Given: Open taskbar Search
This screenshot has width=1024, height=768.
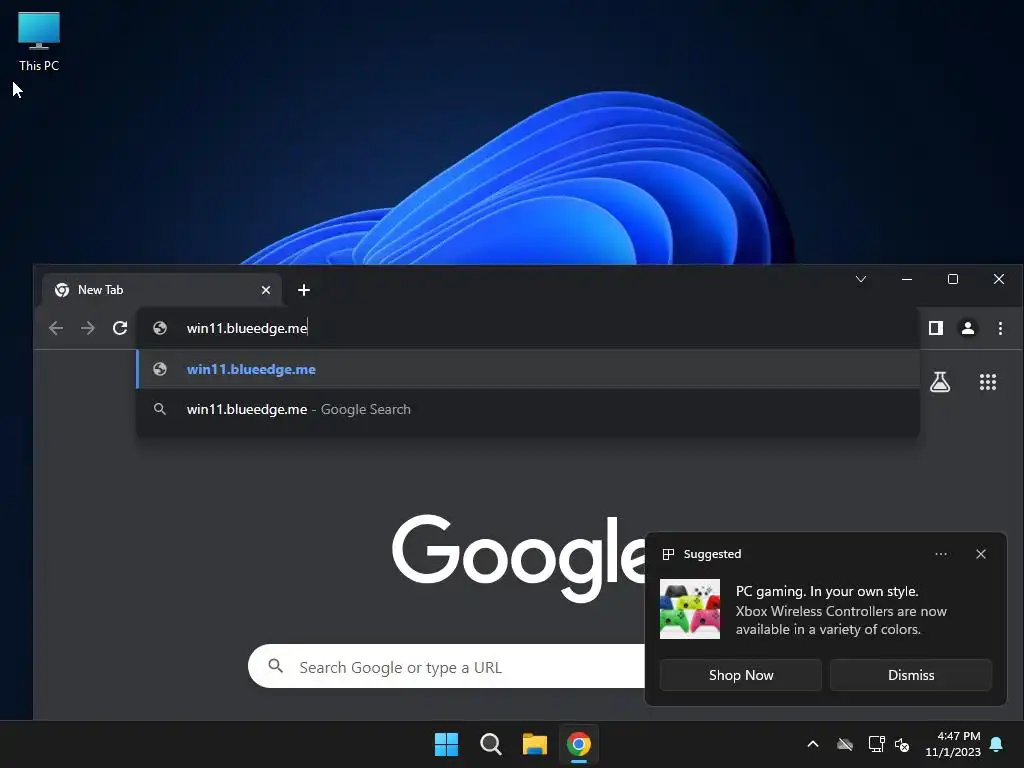Looking at the screenshot, I should (490, 744).
